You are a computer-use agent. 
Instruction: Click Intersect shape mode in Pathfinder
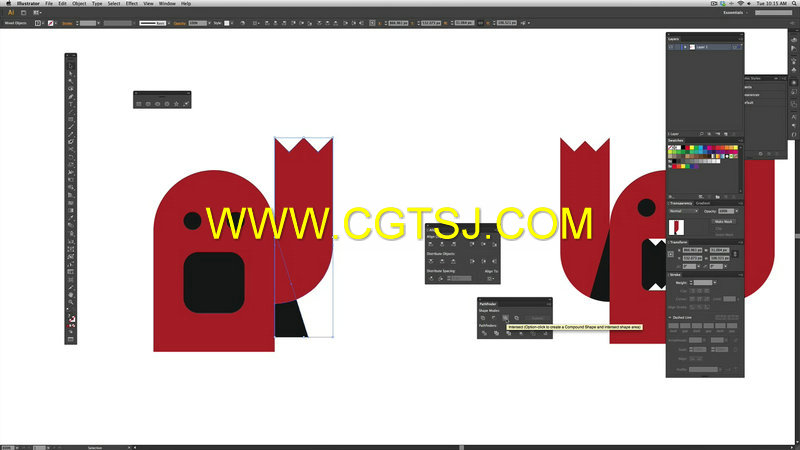coord(505,318)
